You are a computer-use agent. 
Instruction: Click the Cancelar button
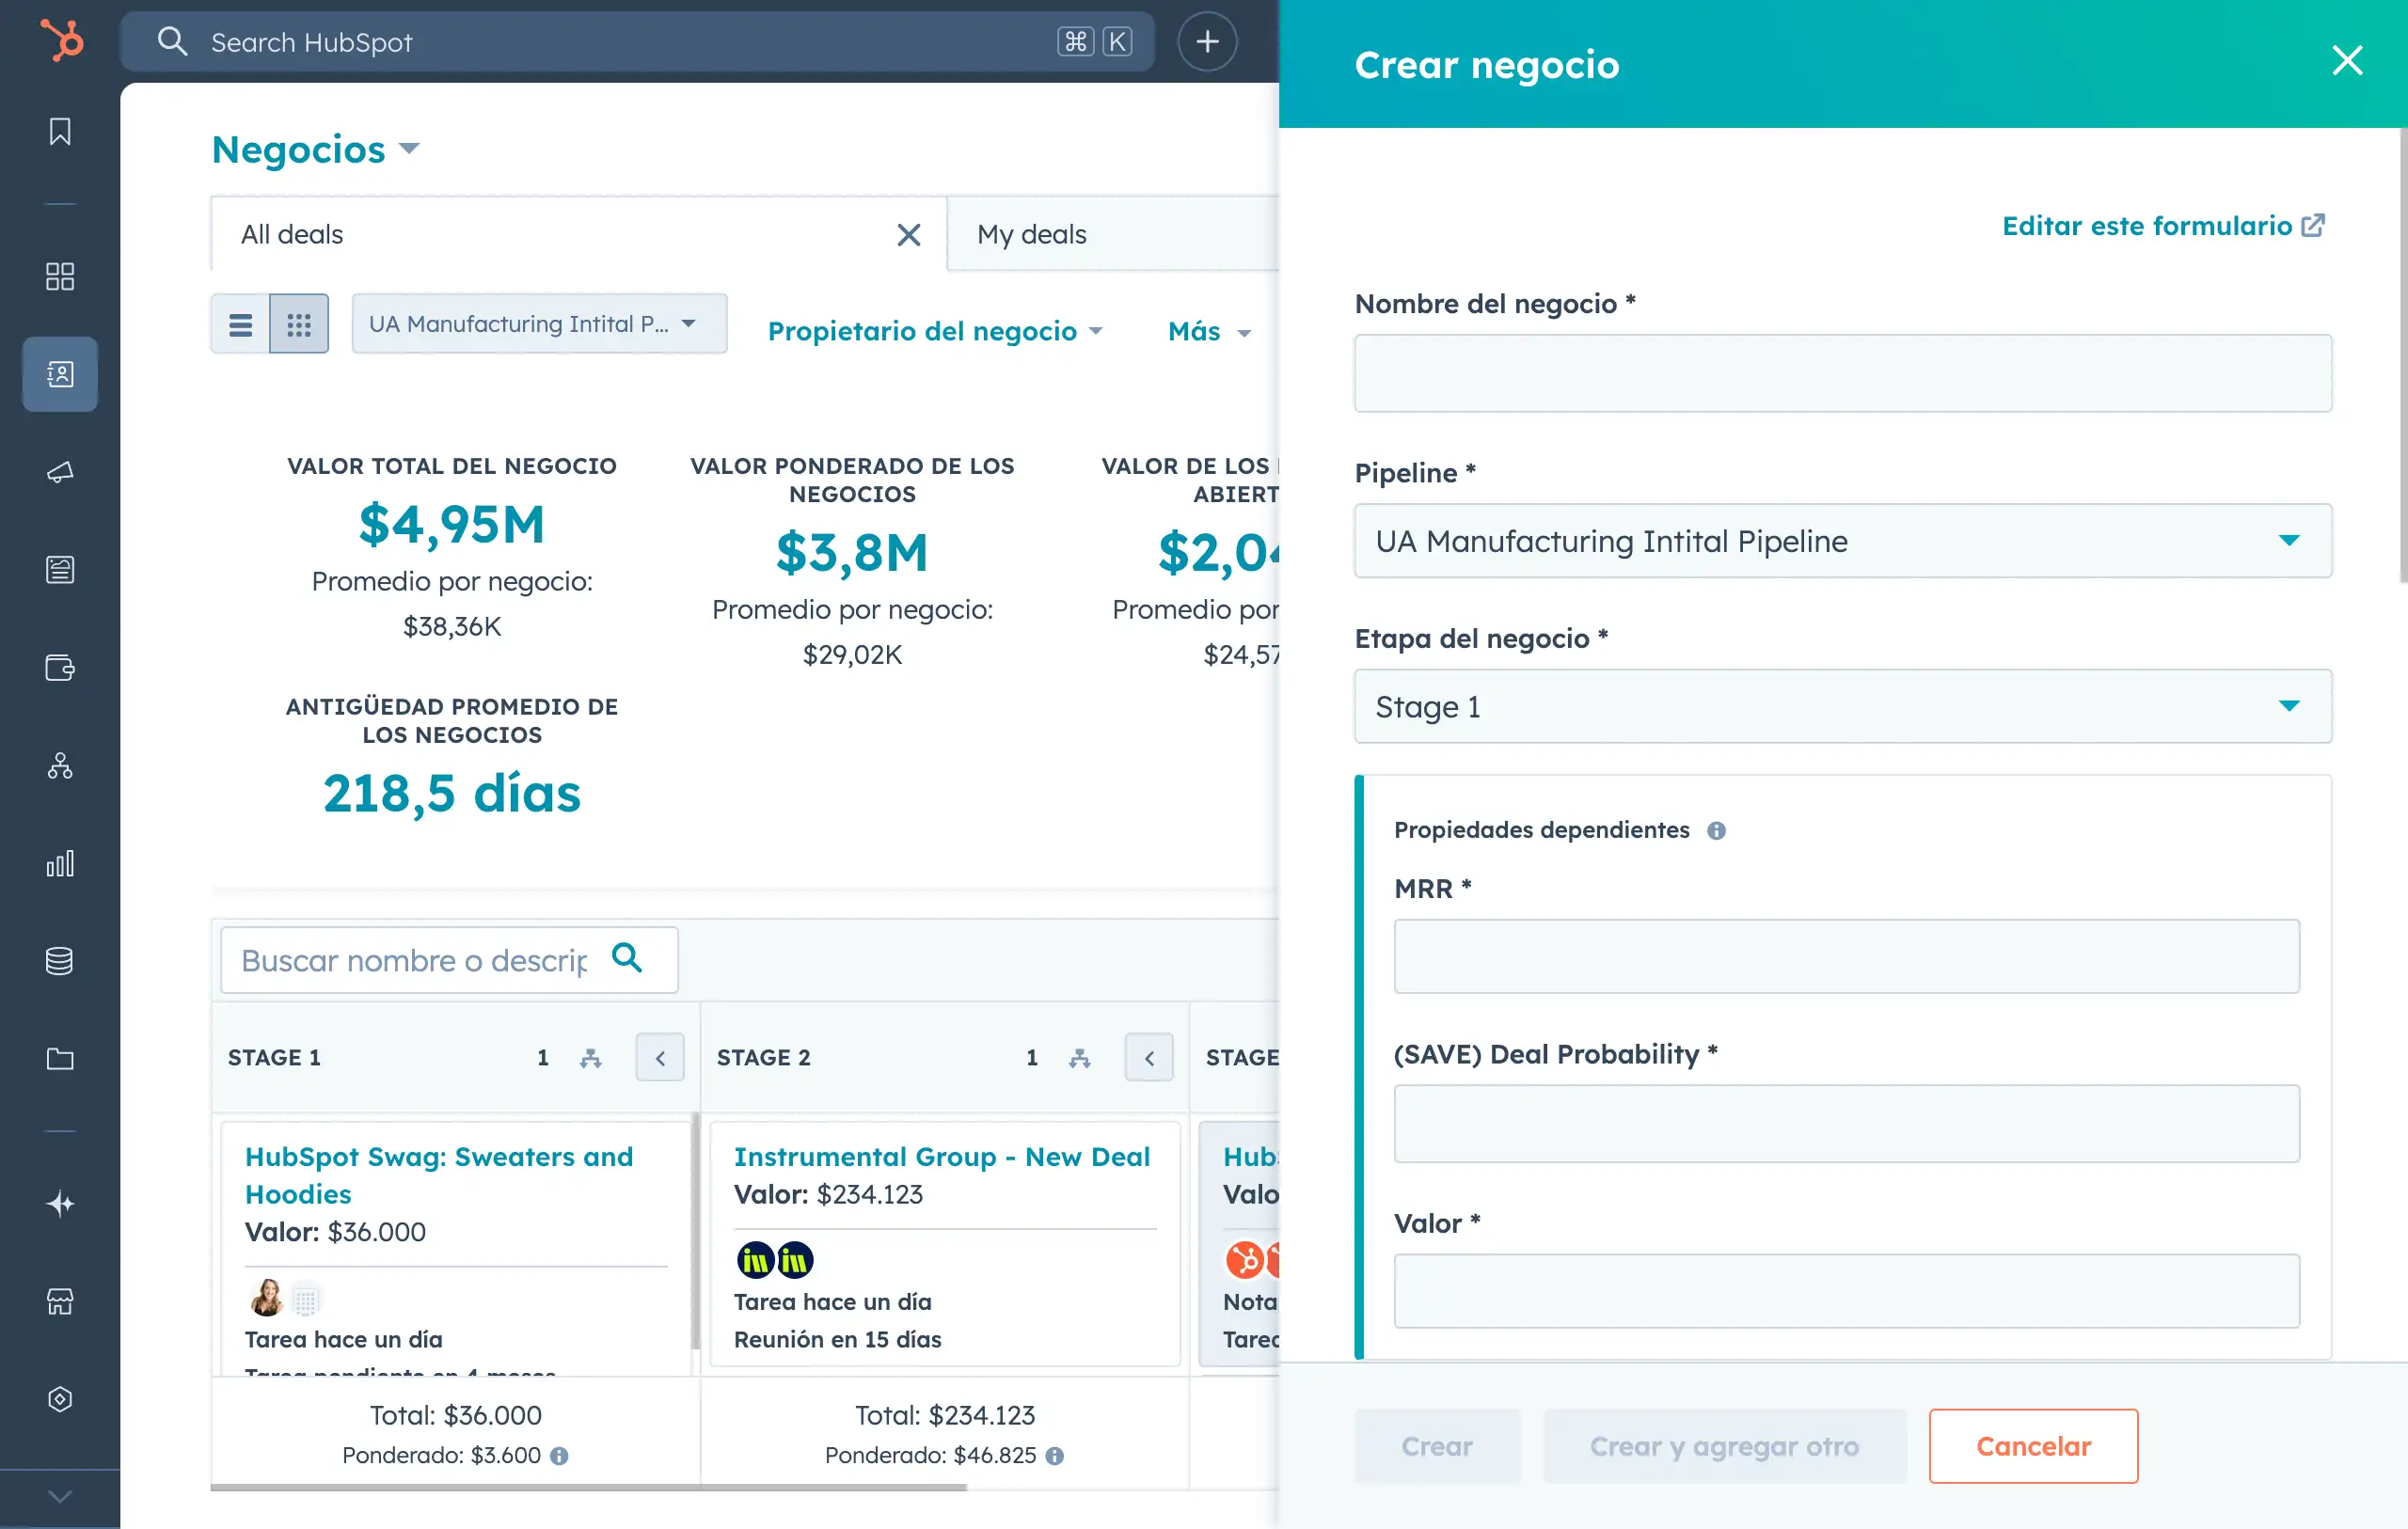[x=2033, y=1447]
